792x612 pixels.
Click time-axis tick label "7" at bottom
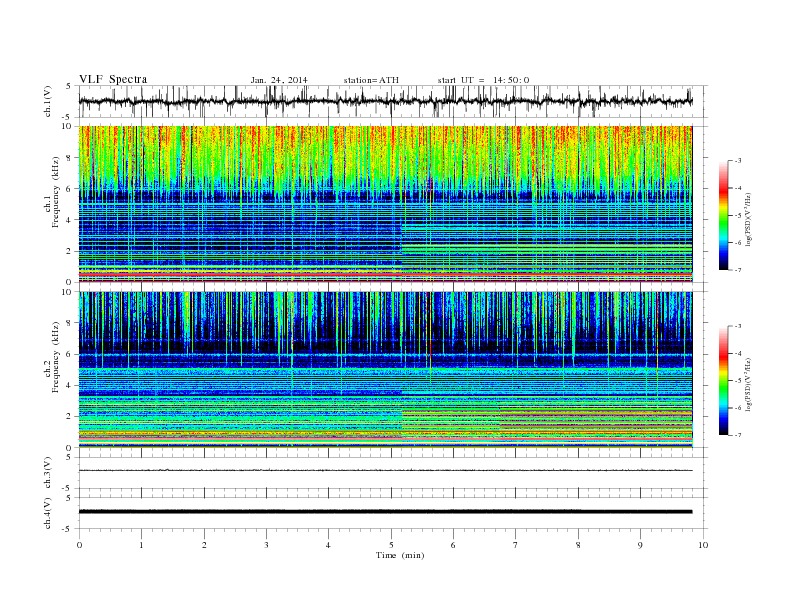point(516,545)
